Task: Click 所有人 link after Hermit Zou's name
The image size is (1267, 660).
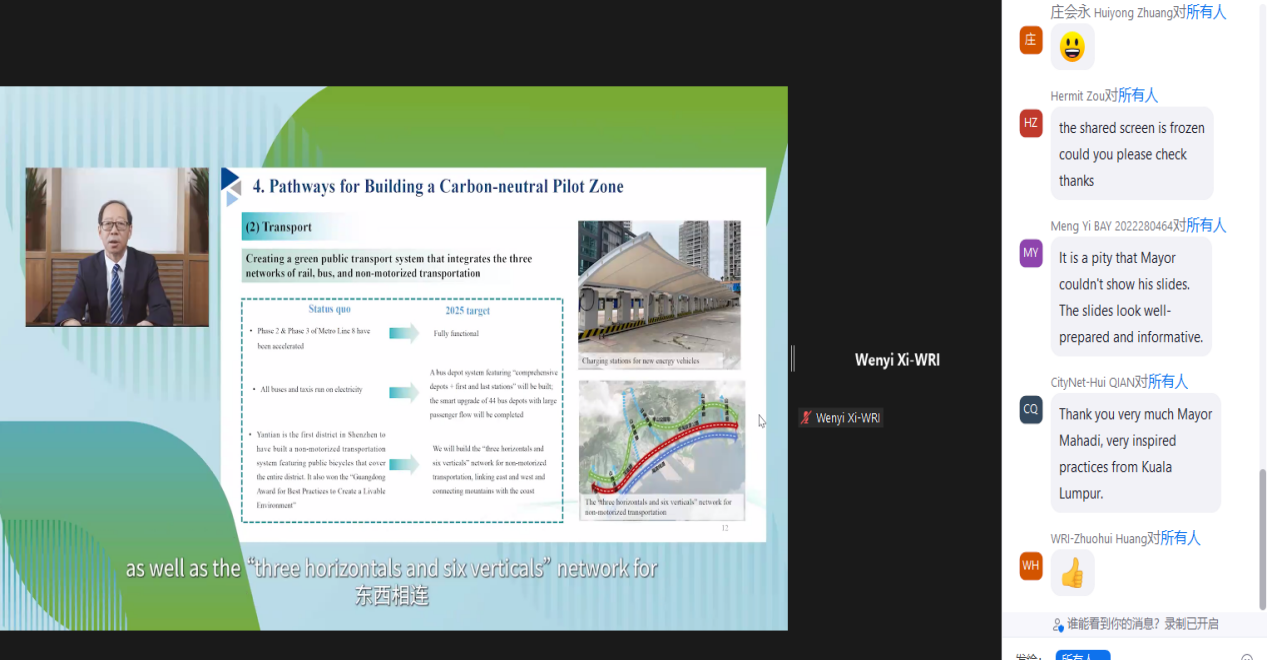Action: point(1138,95)
